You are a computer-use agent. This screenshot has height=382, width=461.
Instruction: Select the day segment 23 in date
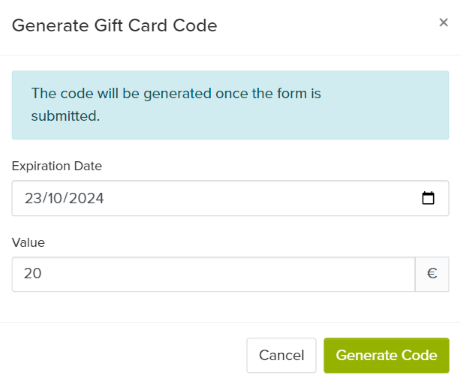point(33,198)
